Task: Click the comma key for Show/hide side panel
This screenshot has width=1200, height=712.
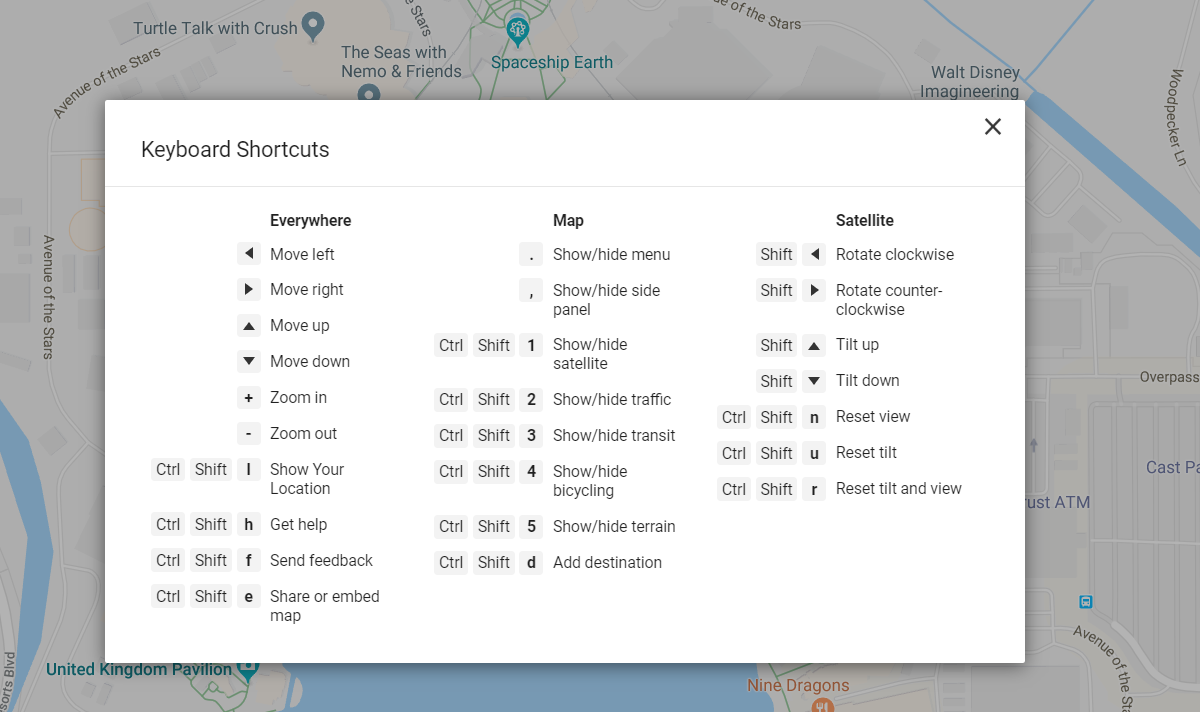Action: [x=531, y=290]
